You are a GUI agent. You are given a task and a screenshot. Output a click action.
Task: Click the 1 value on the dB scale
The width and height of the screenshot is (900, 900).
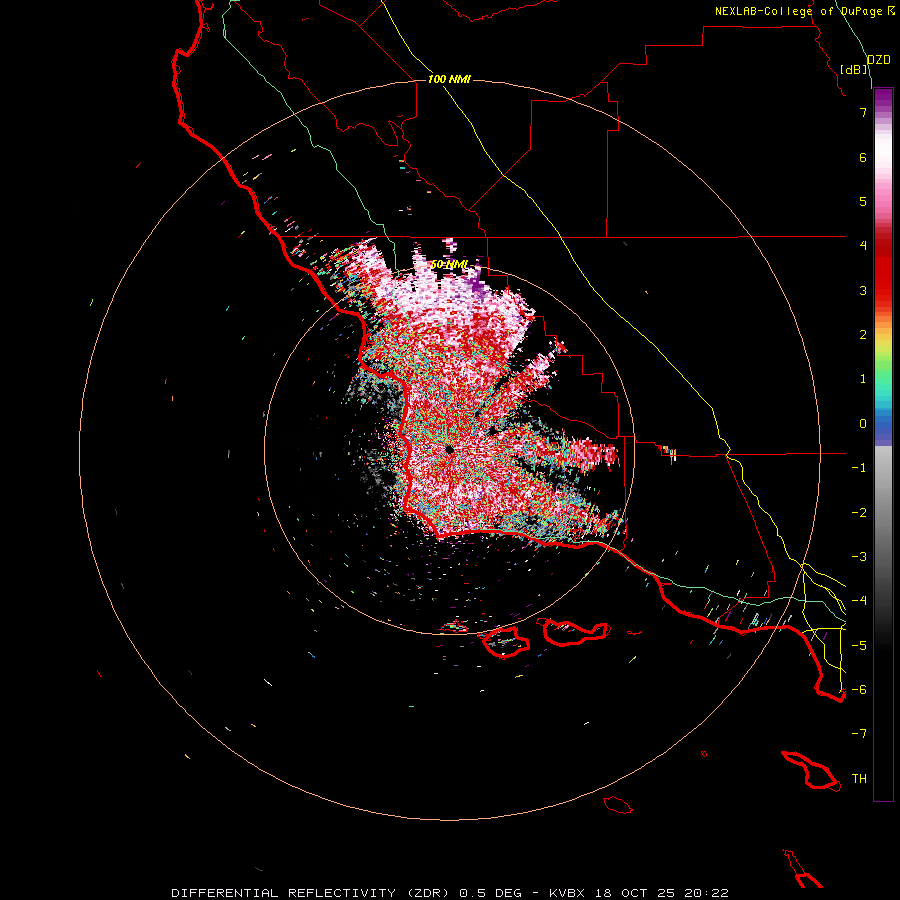coord(863,379)
